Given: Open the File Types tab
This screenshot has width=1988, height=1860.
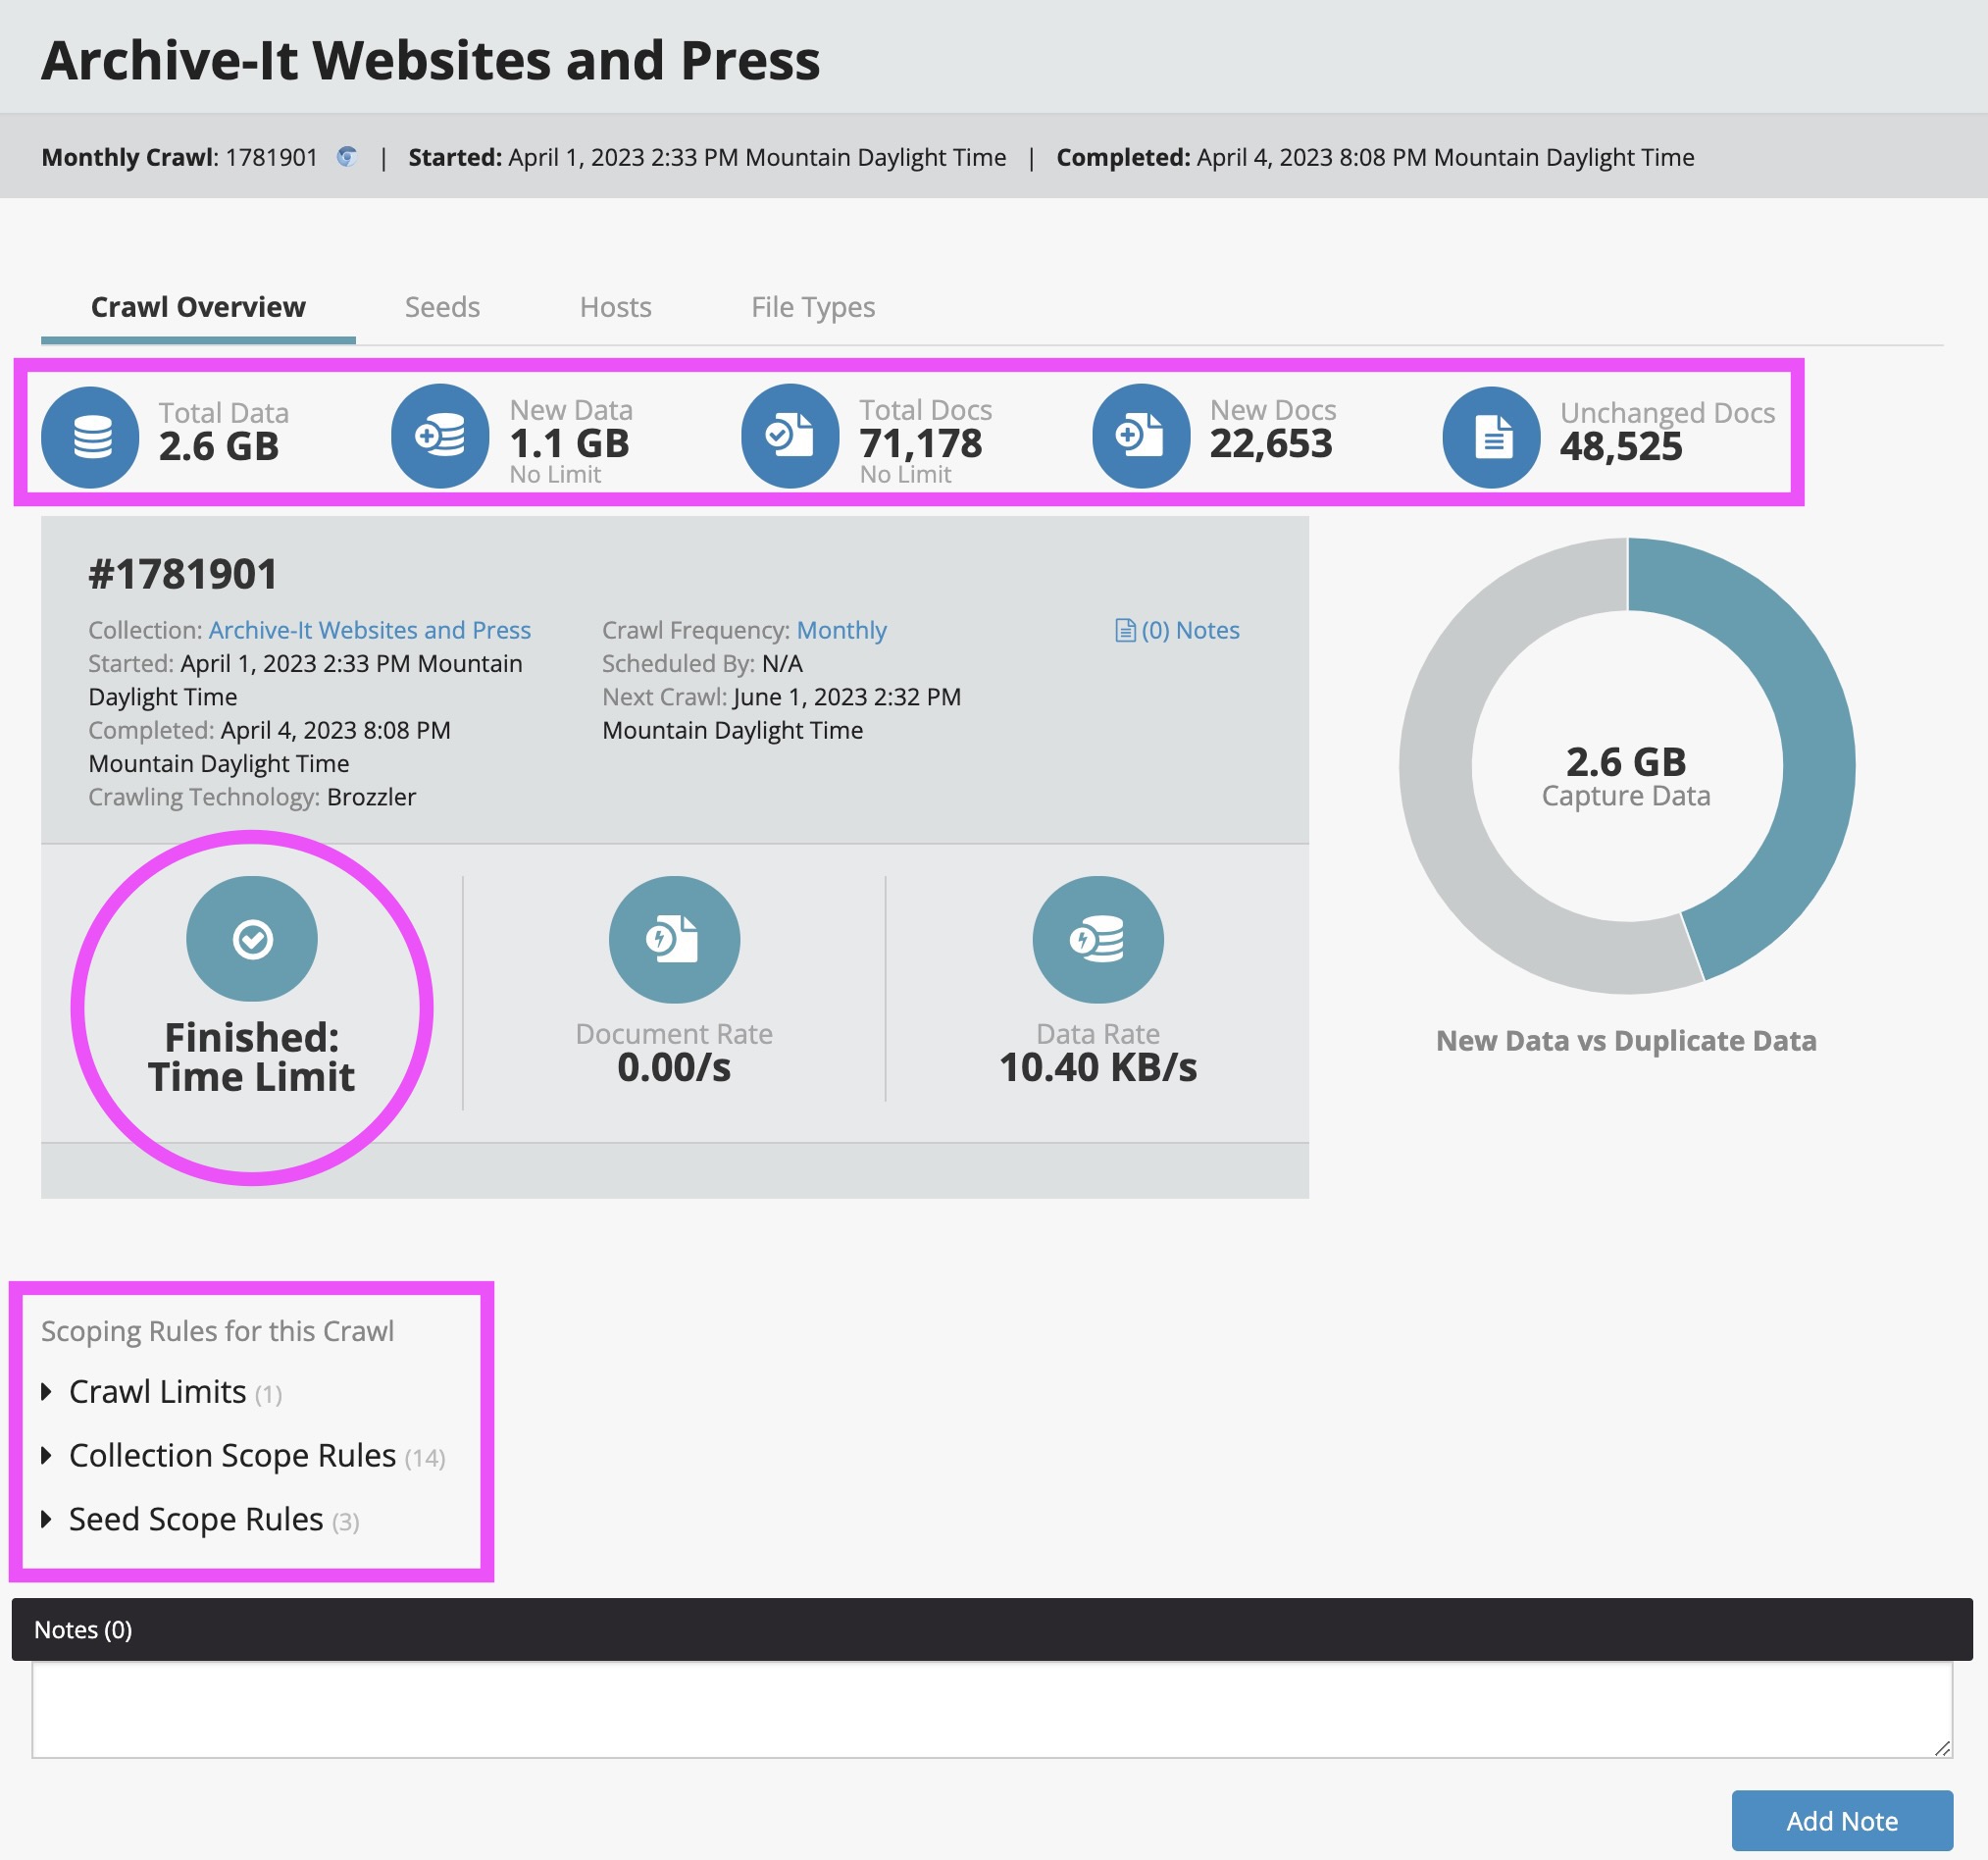Looking at the screenshot, I should [812, 307].
